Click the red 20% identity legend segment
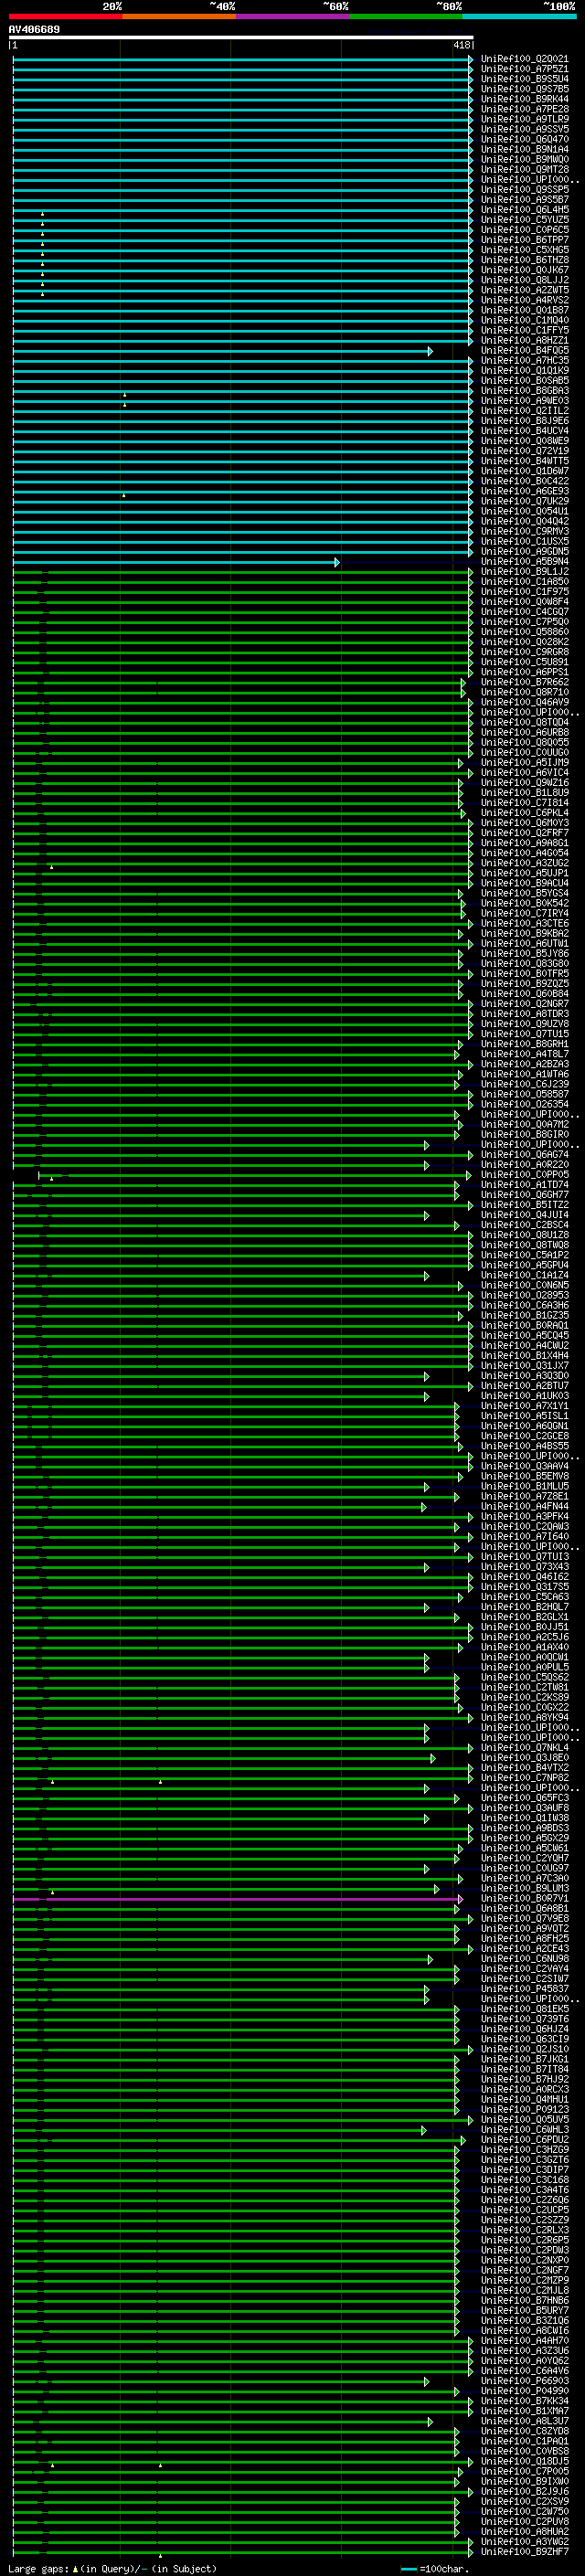 (65, 16)
